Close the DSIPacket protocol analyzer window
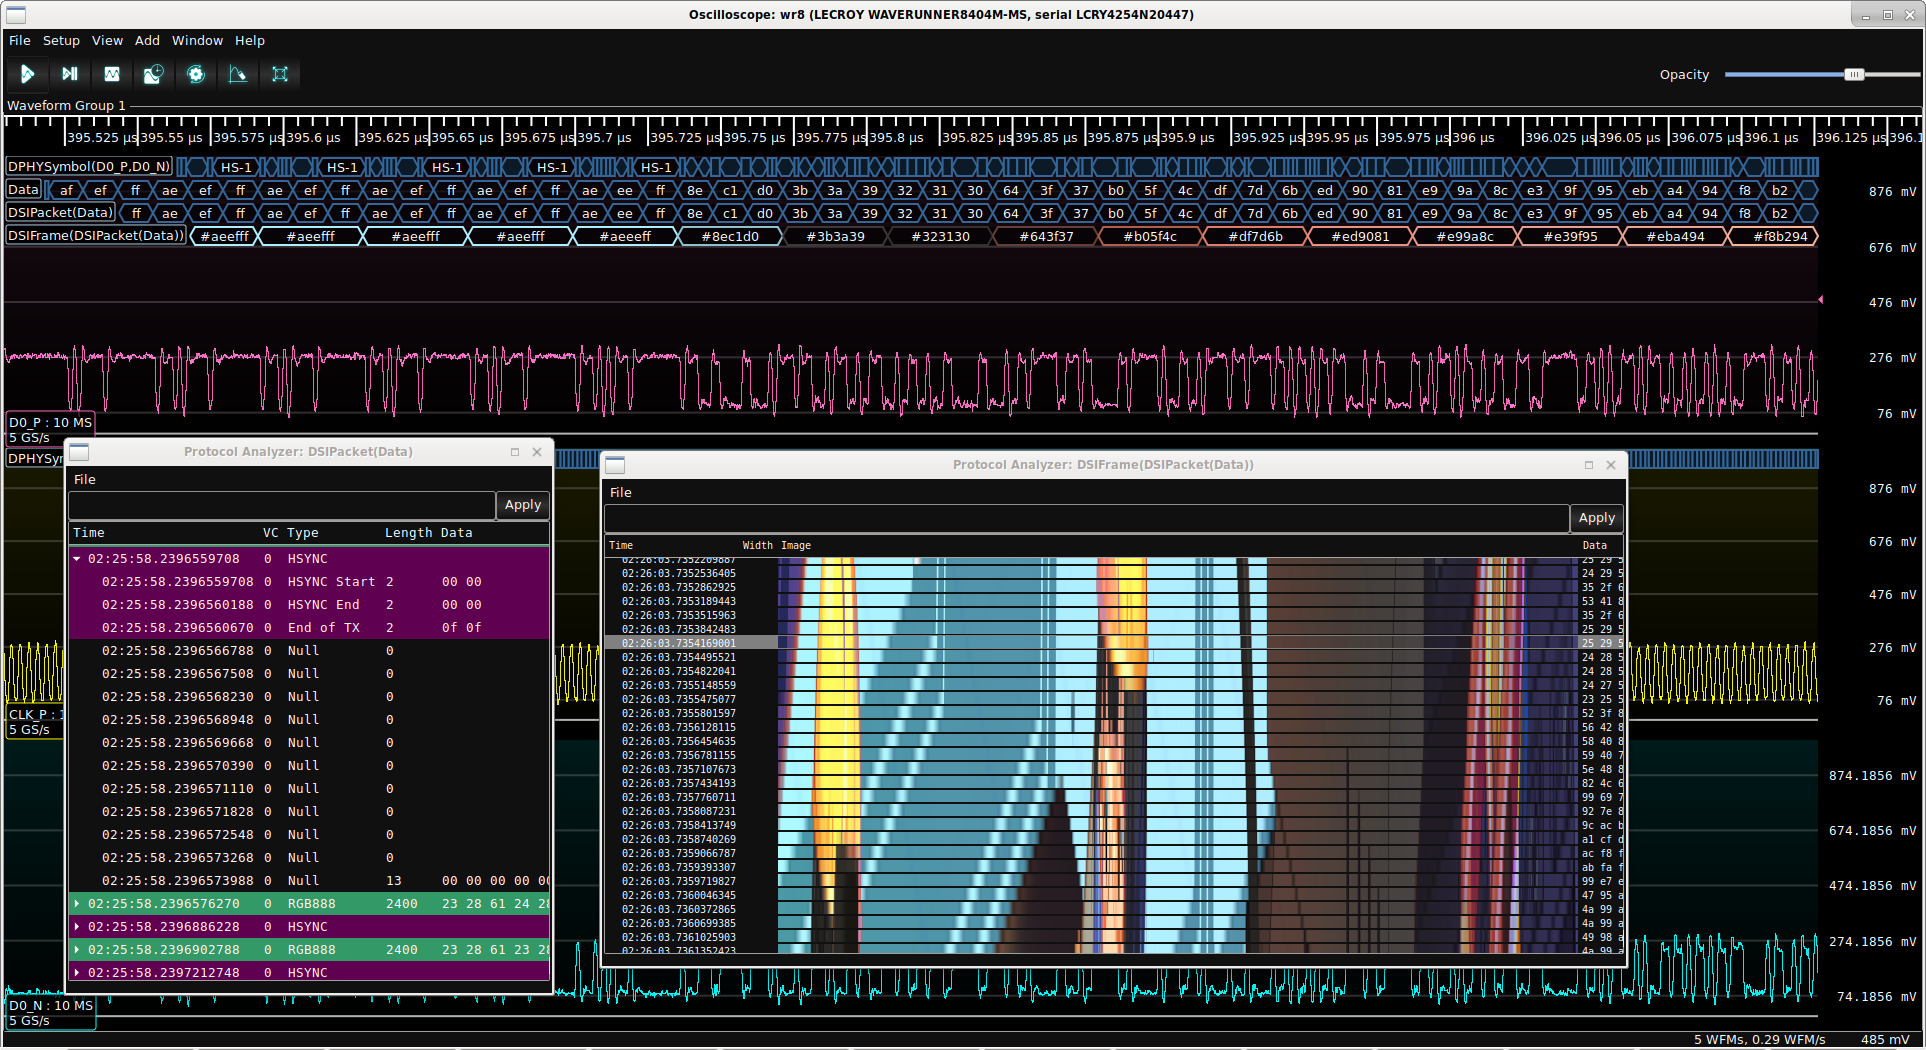This screenshot has height=1050, width=1926. click(x=537, y=452)
